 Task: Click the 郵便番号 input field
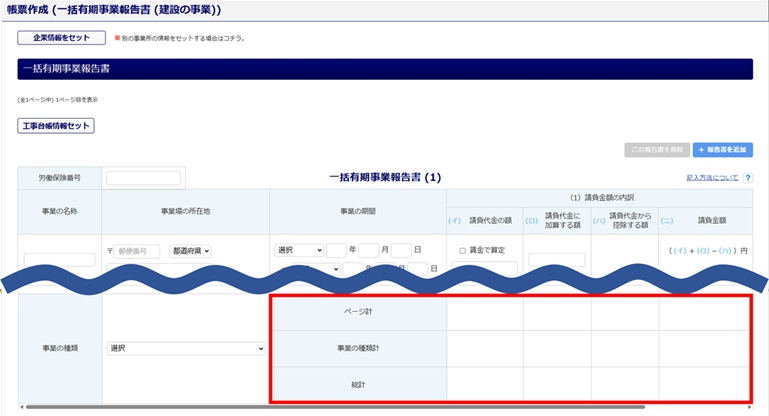tap(137, 251)
